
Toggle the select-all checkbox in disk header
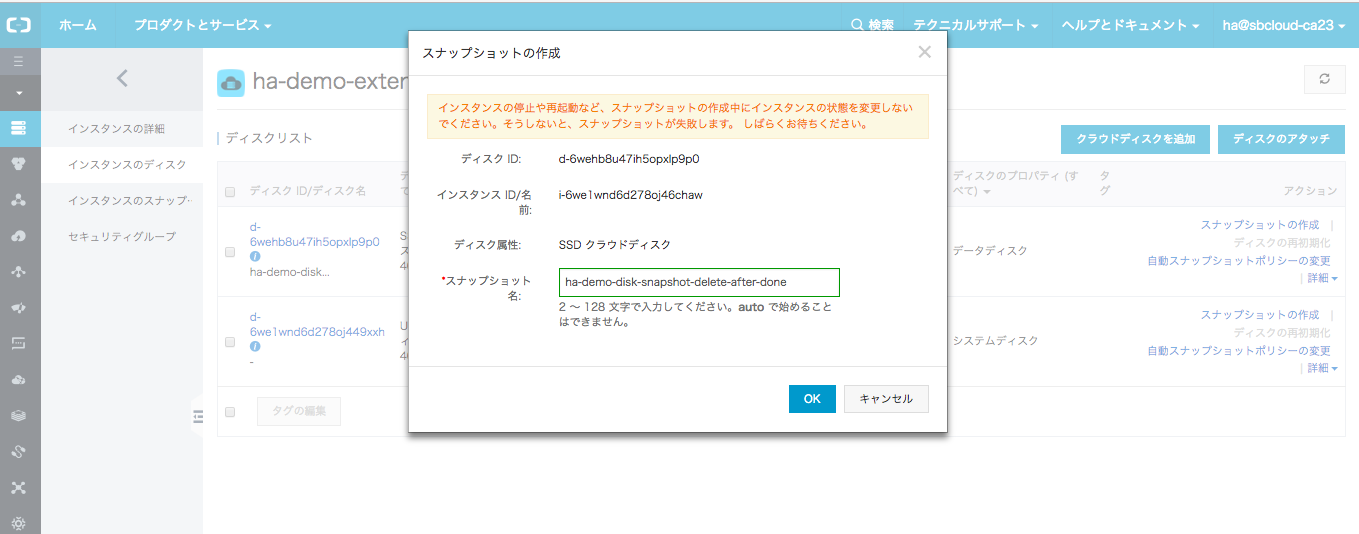click(x=230, y=192)
